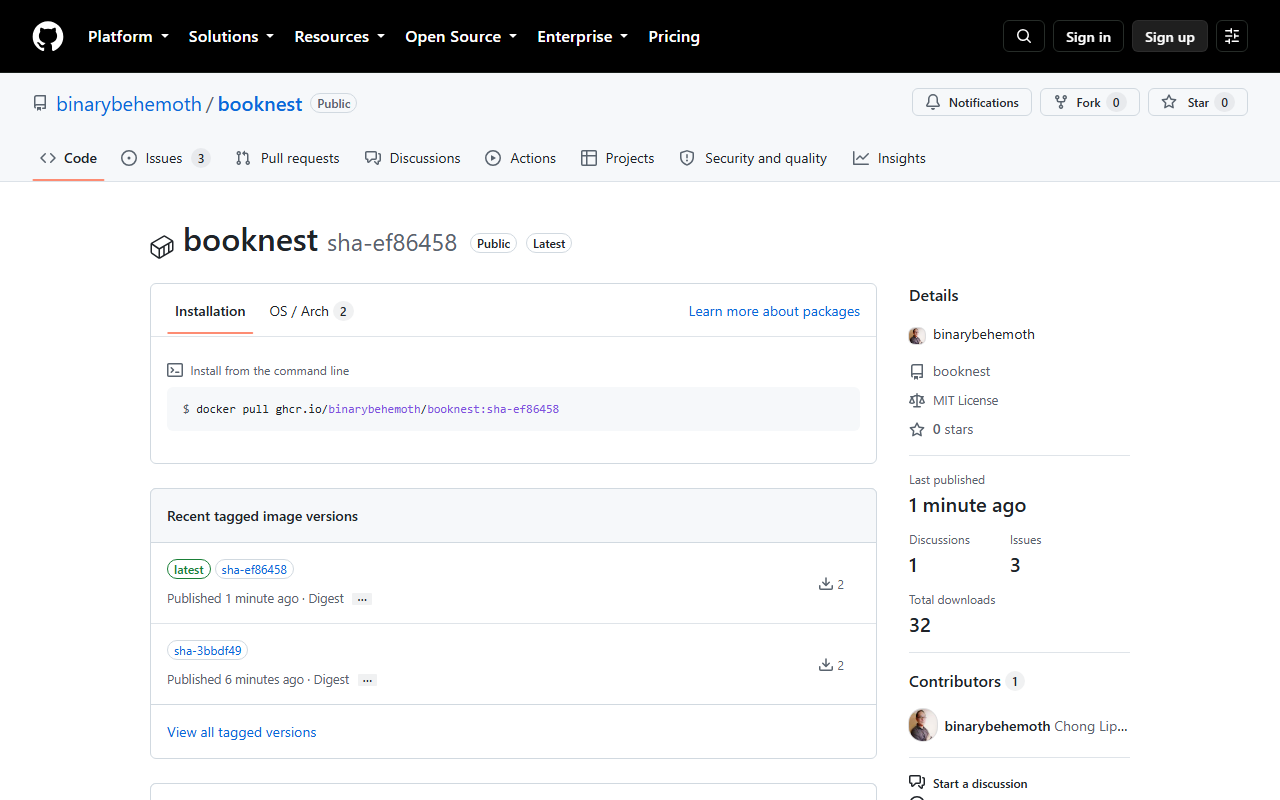Open the appearance settings icon in the header
The width and height of the screenshot is (1280, 800).
(1232, 37)
